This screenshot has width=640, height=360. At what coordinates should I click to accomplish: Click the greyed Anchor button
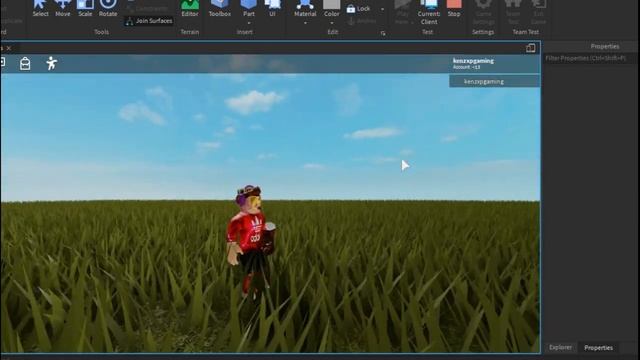[362, 20]
